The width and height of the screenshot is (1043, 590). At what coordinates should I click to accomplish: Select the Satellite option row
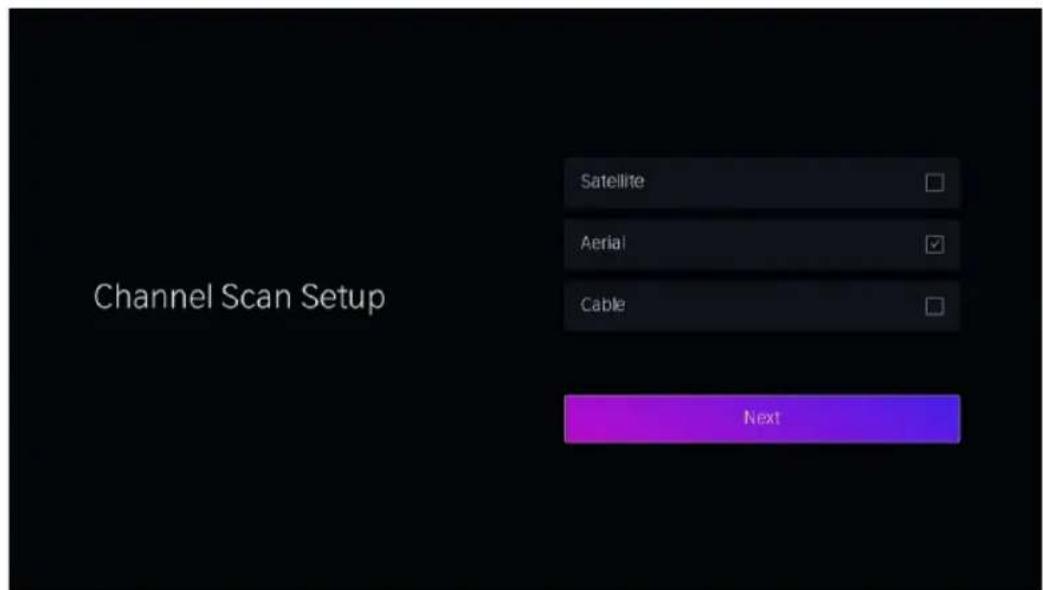762,182
